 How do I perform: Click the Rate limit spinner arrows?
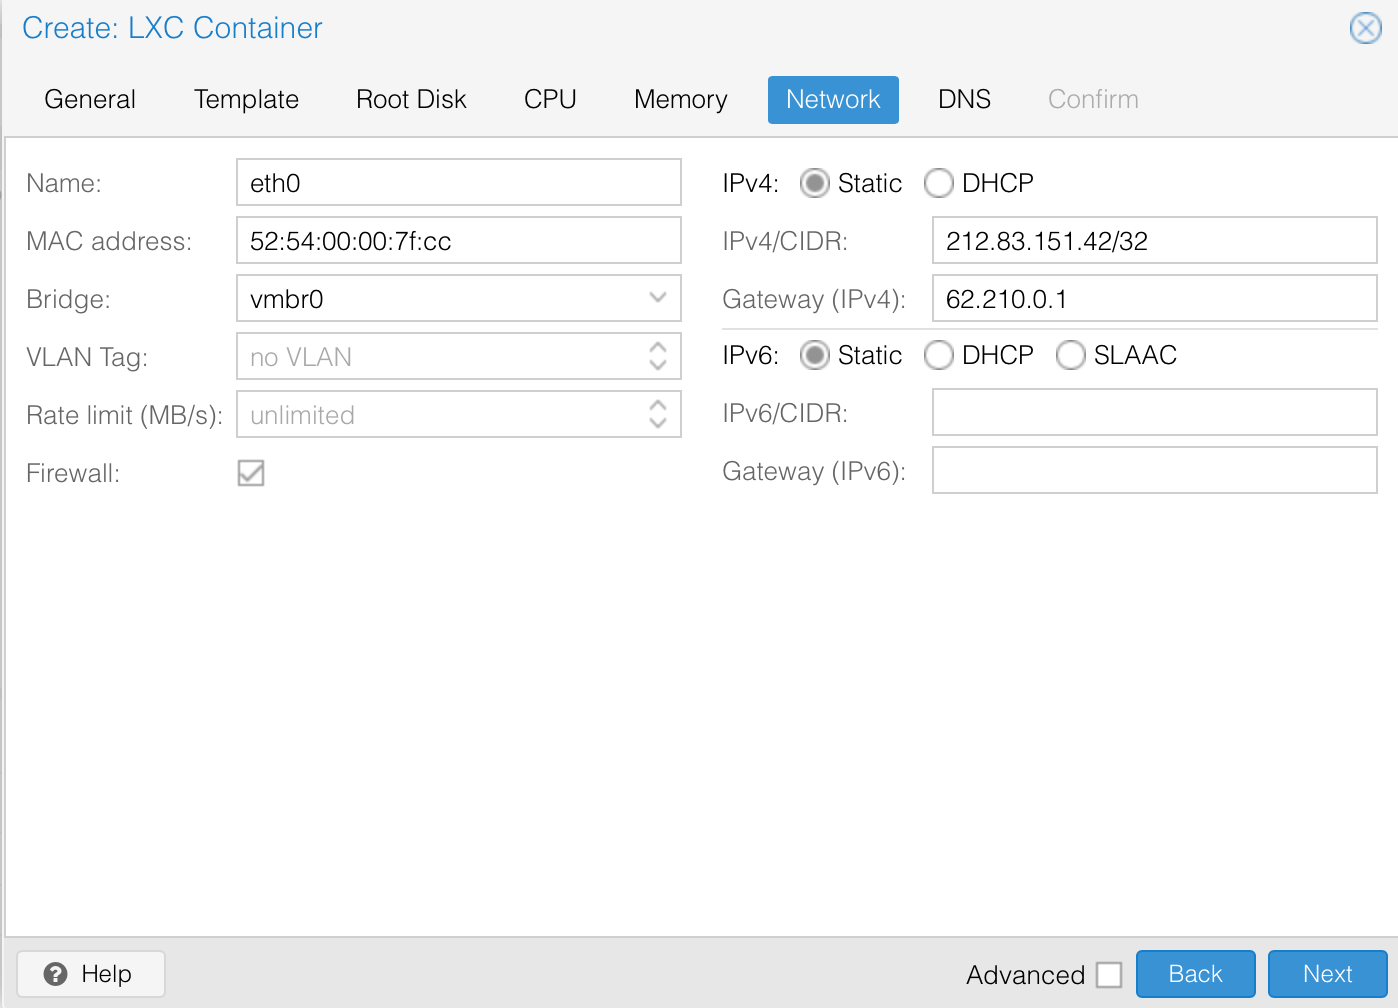(657, 415)
